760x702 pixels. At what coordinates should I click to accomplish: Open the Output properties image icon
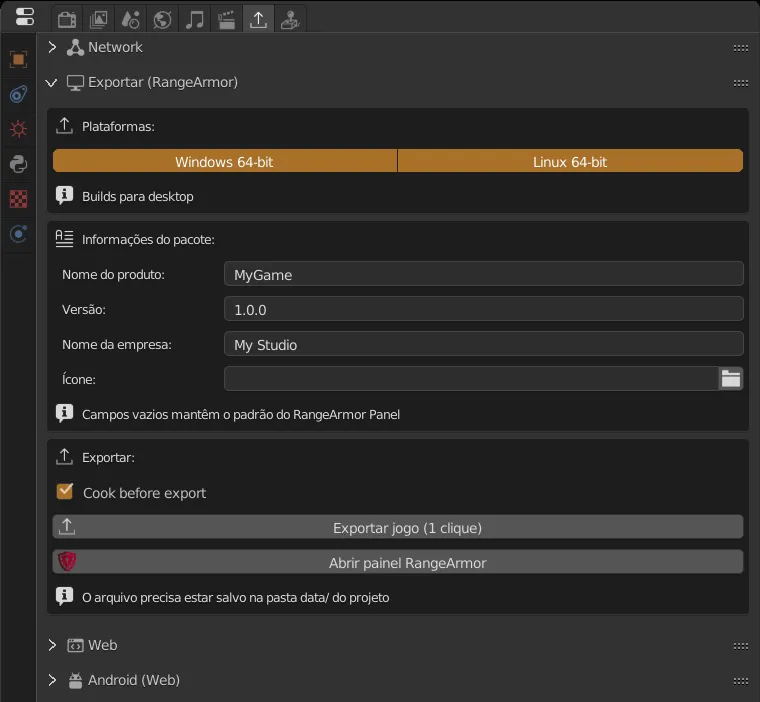pos(98,20)
